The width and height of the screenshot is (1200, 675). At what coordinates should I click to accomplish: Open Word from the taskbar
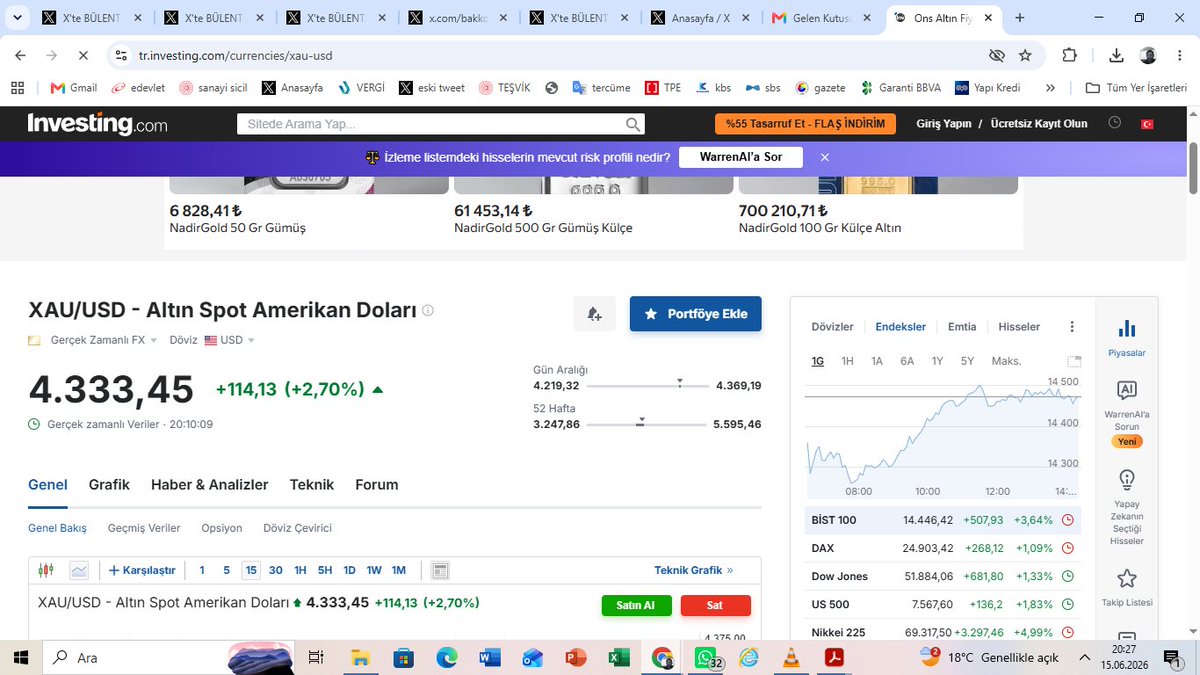pos(490,658)
